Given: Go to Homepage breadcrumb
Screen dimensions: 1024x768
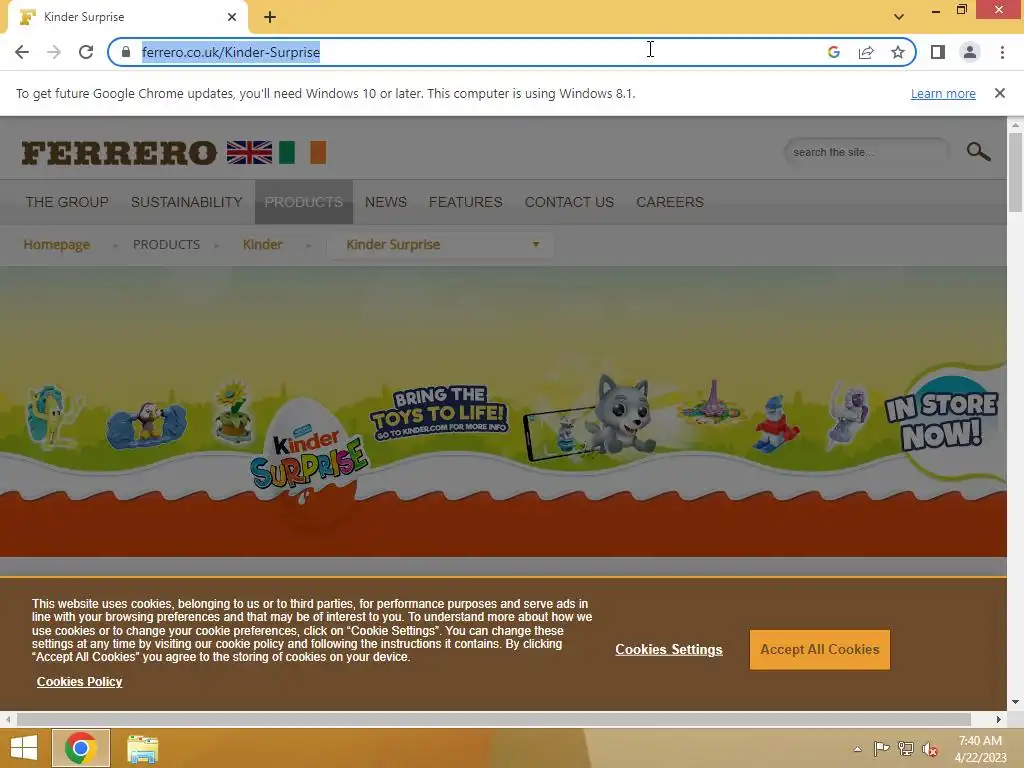Looking at the screenshot, I should tap(57, 244).
